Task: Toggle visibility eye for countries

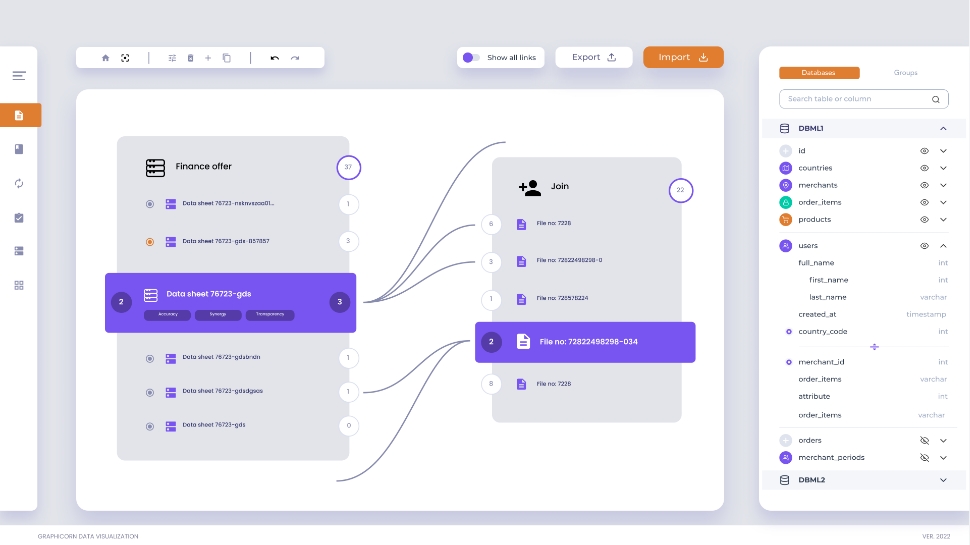Action: (x=924, y=168)
